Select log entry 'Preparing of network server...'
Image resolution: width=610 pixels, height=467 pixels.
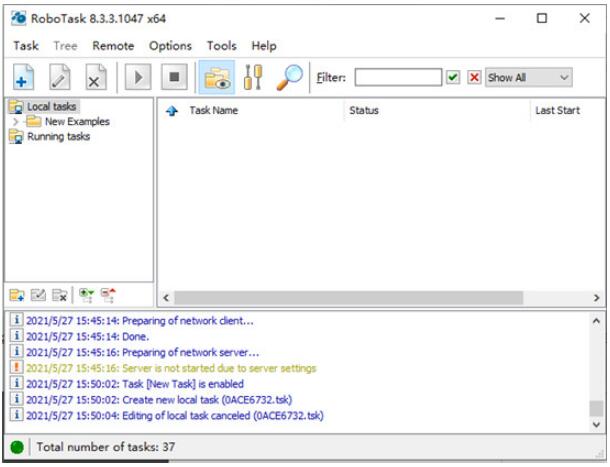pyautogui.click(x=142, y=353)
